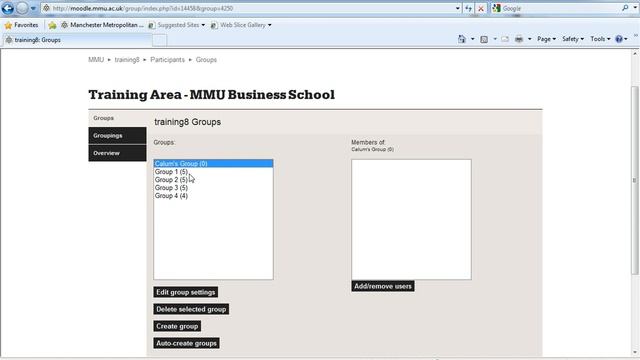The height and width of the screenshot is (360, 640).
Task: Click the Edit group settings button
Action: click(186, 292)
